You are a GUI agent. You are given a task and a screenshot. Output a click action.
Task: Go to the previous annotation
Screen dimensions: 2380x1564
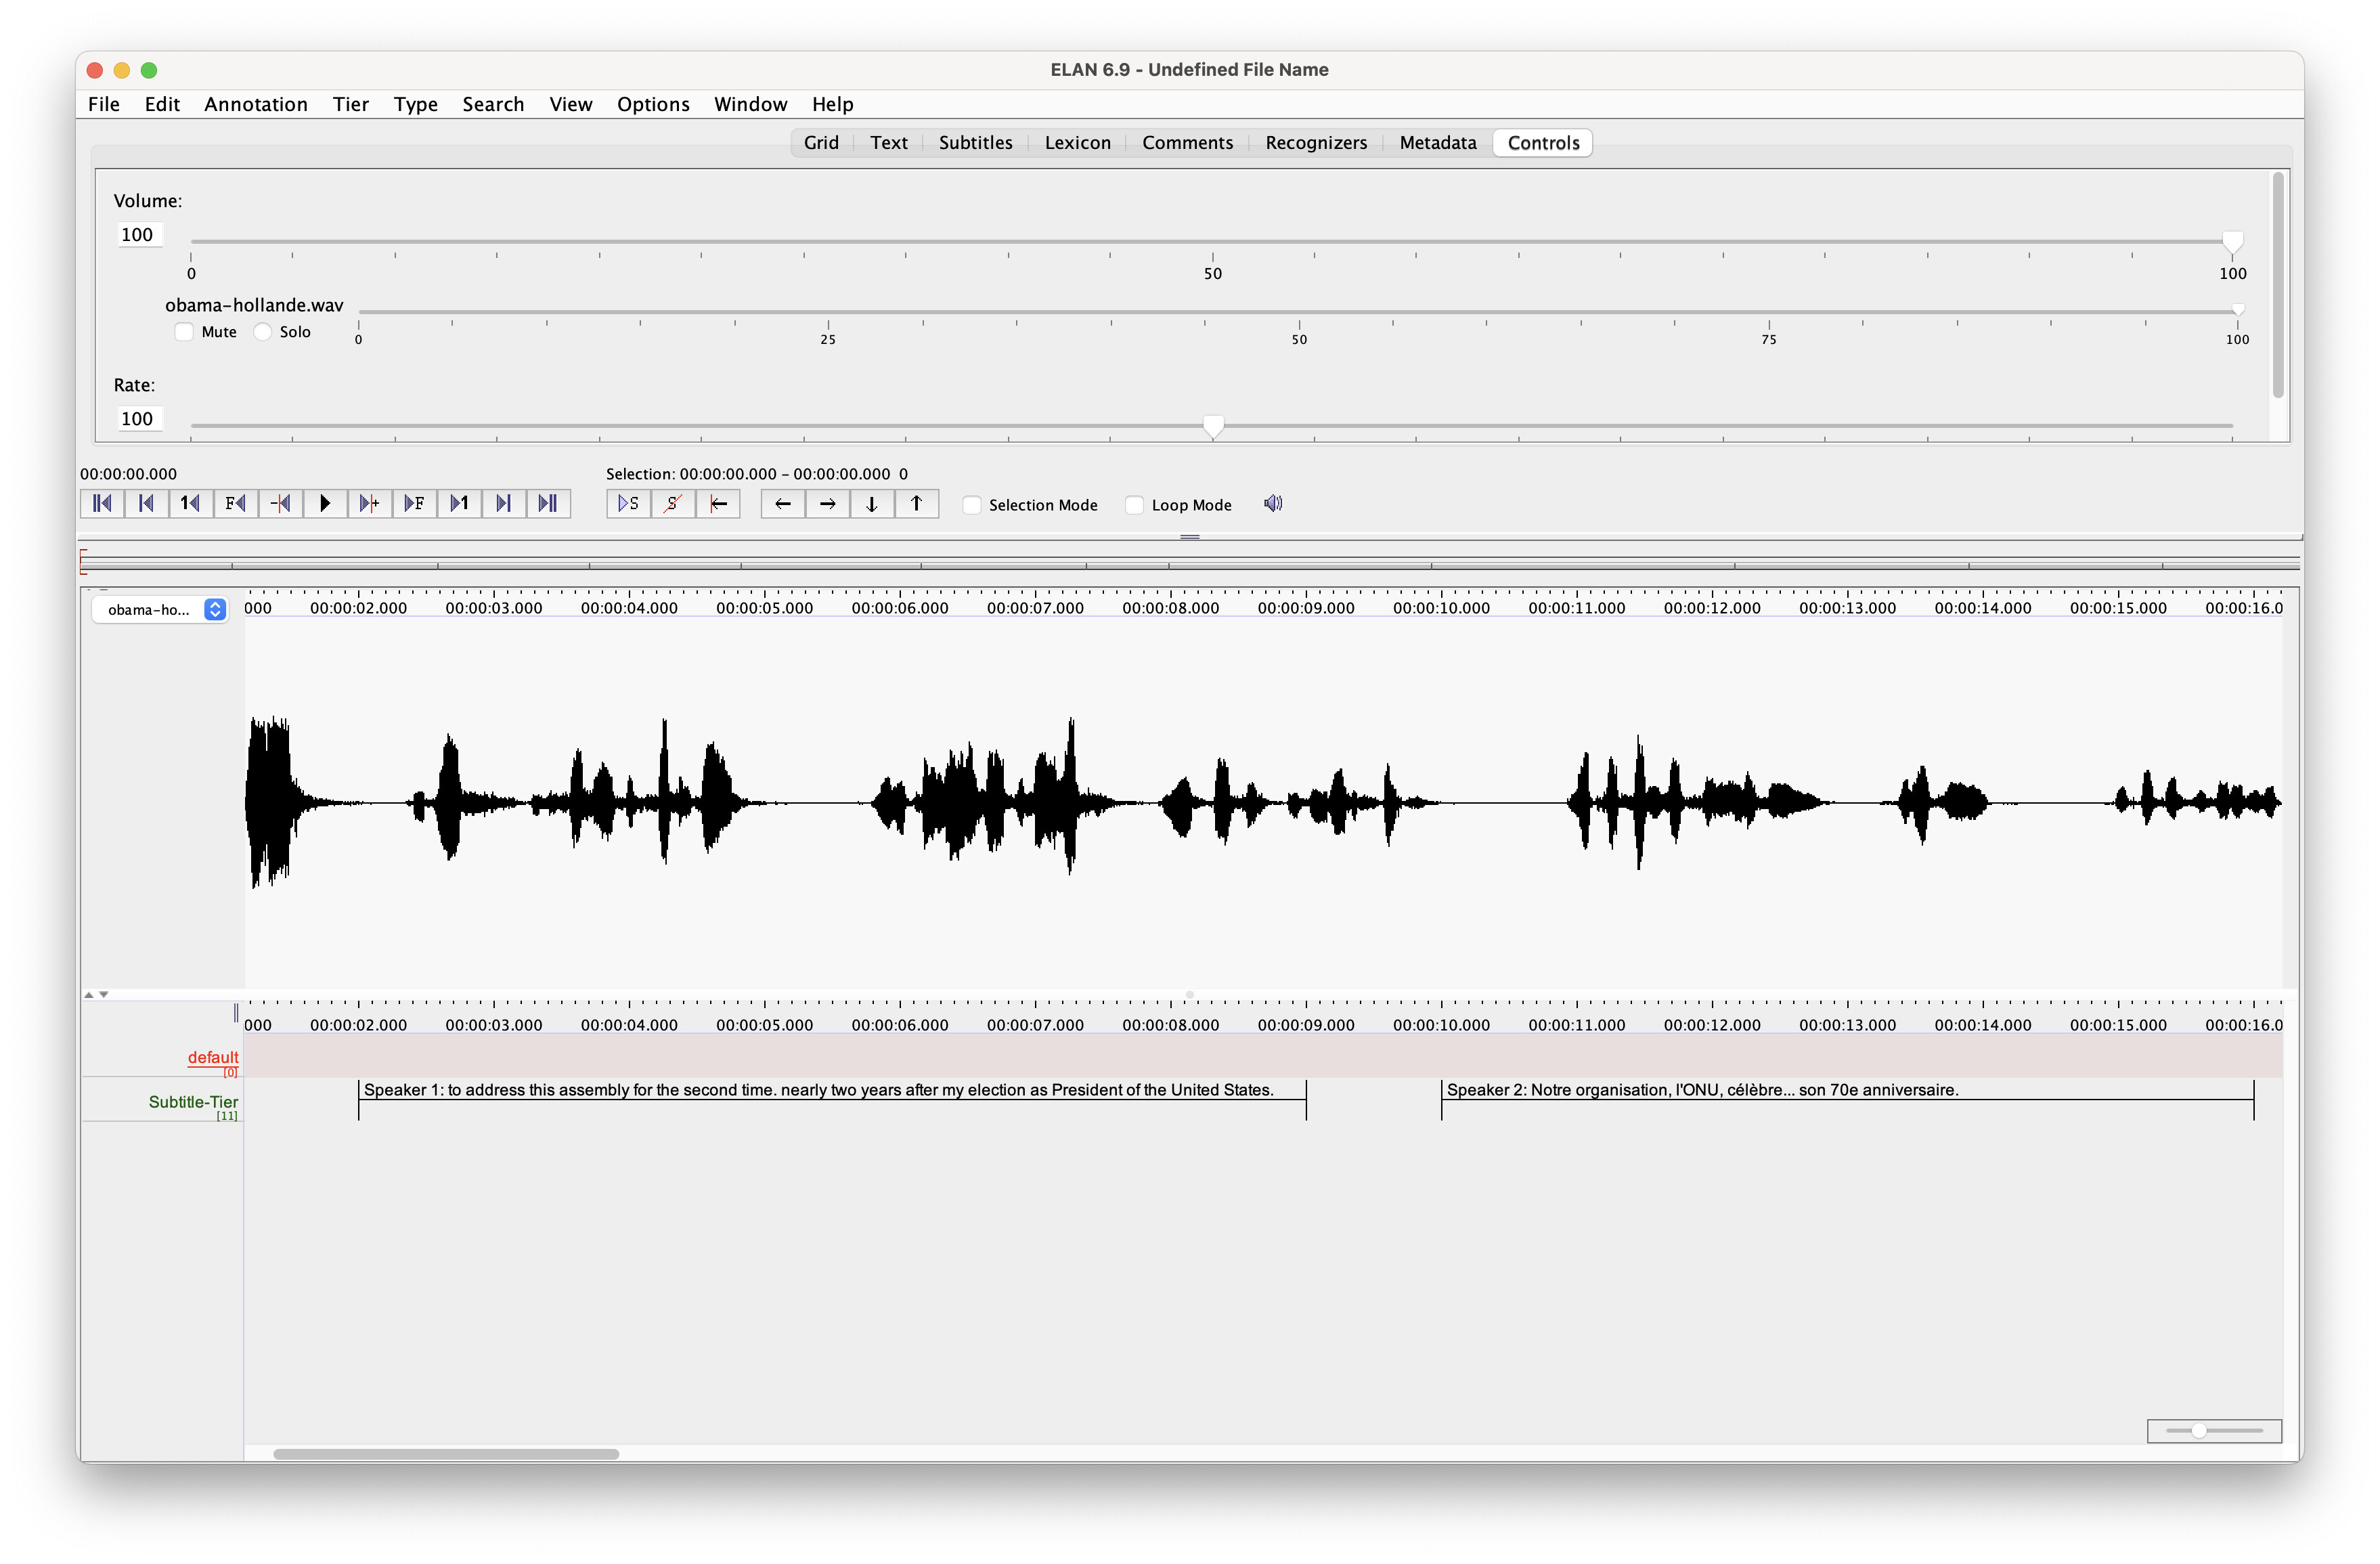pyautogui.click(x=783, y=503)
